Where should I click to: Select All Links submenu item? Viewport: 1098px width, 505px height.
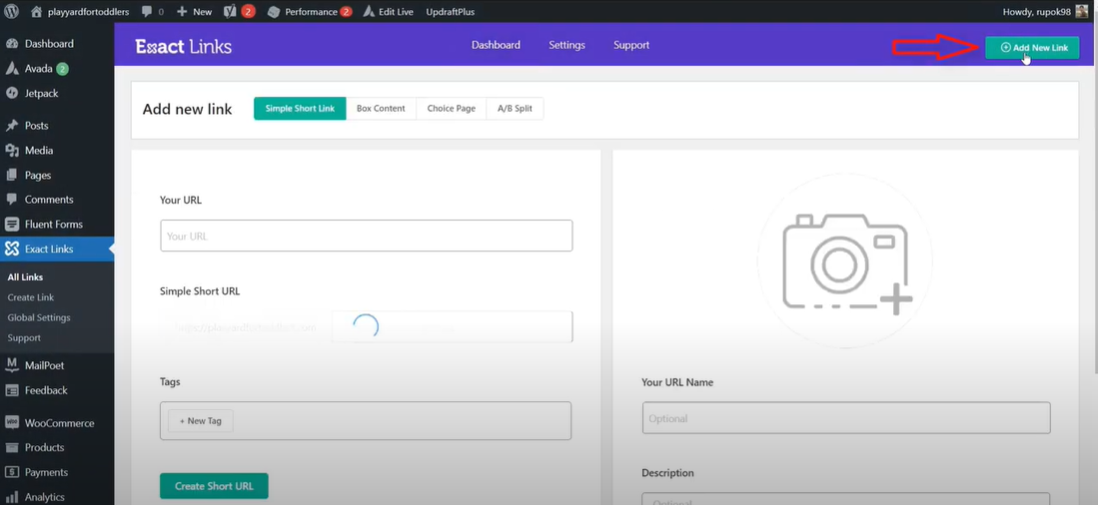point(25,277)
